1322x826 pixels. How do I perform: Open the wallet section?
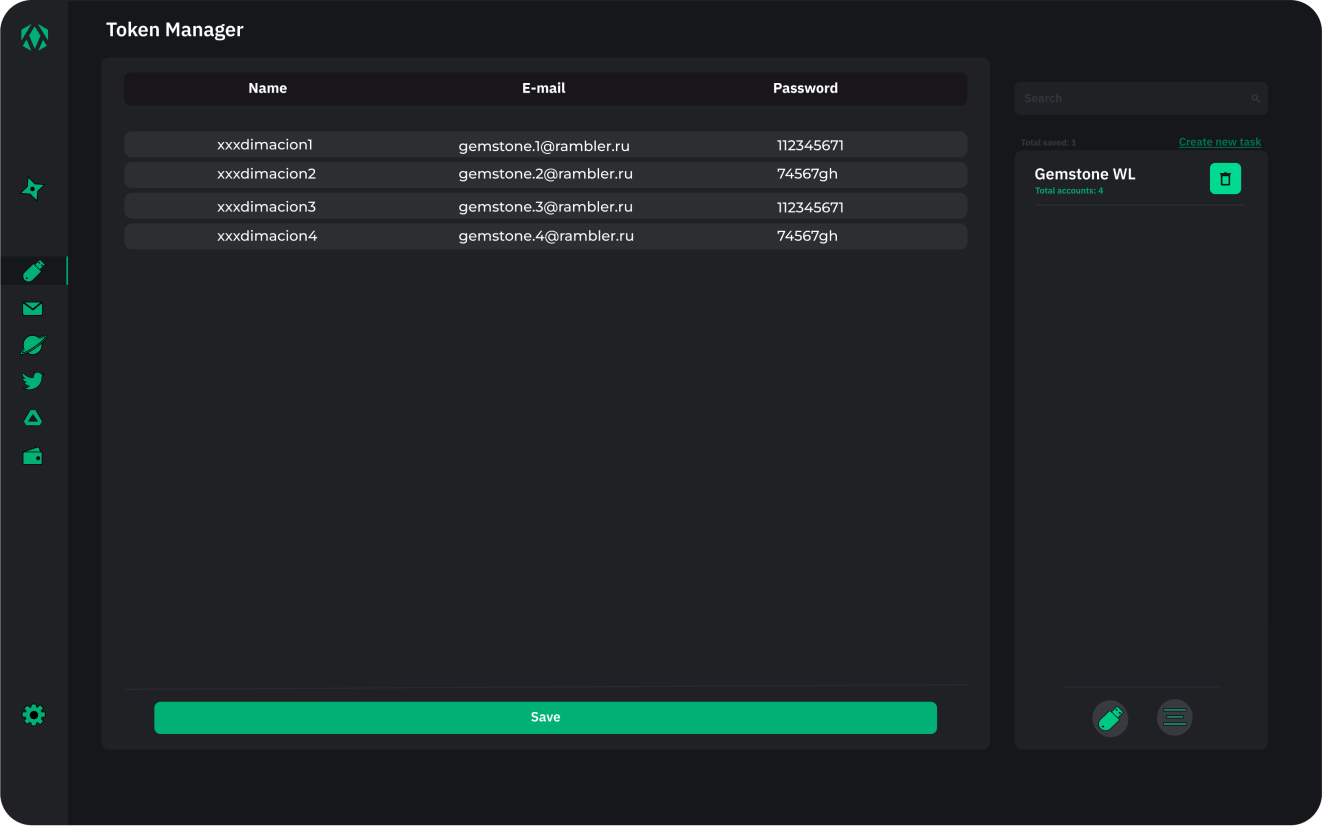(x=33, y=457)
